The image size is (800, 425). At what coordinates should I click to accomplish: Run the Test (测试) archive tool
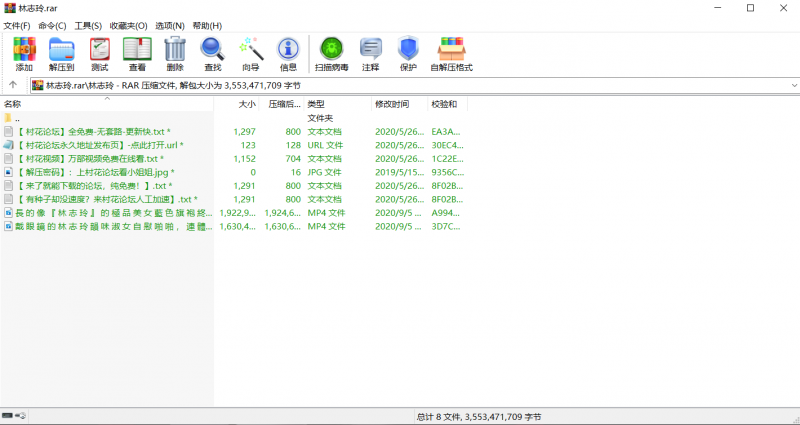[x=100, y=54]
